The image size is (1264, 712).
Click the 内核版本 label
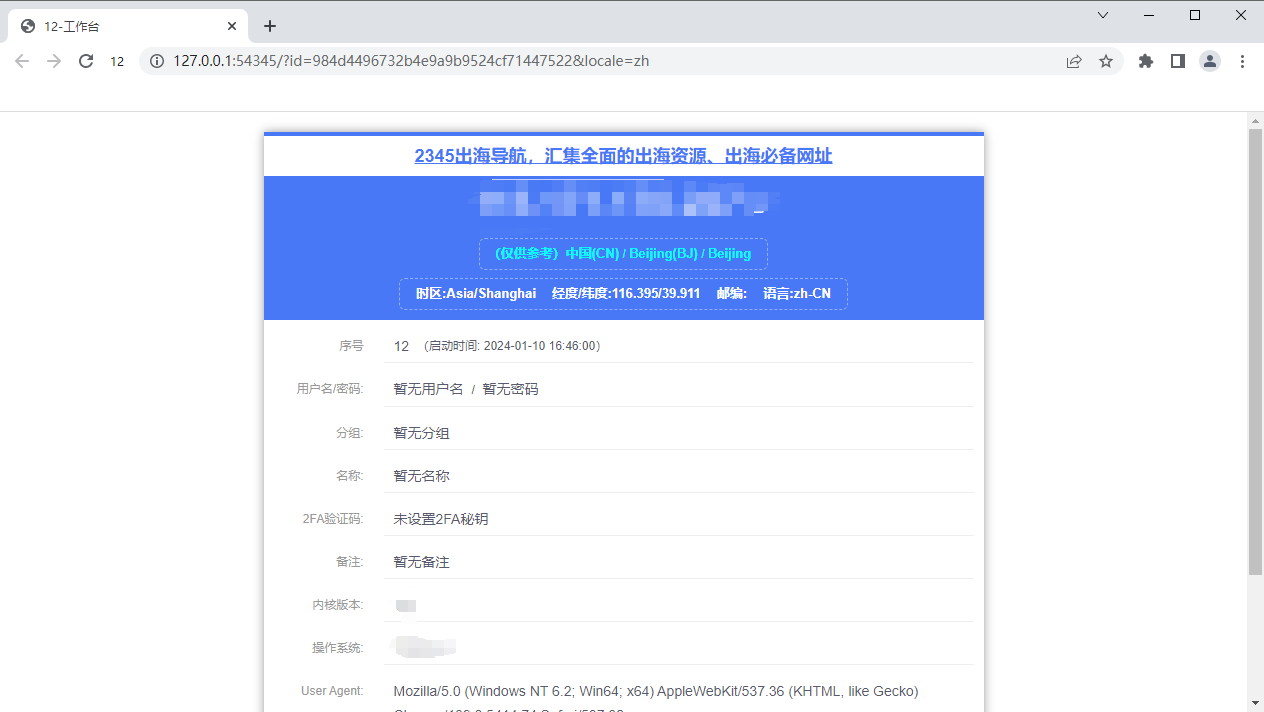coord(338,605)
